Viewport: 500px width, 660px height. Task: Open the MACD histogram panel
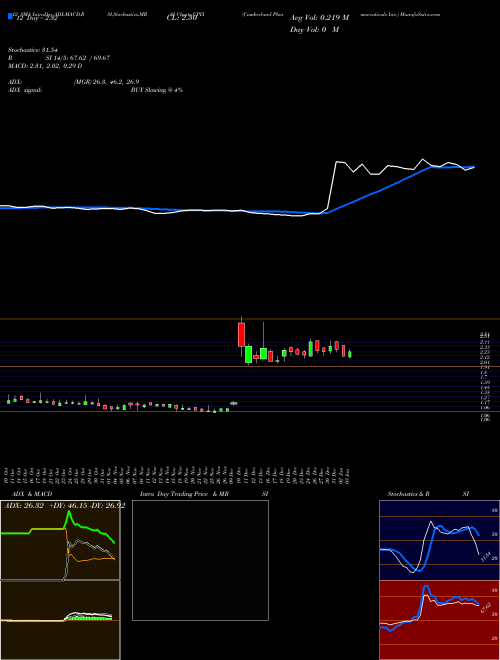click(60, 620)
